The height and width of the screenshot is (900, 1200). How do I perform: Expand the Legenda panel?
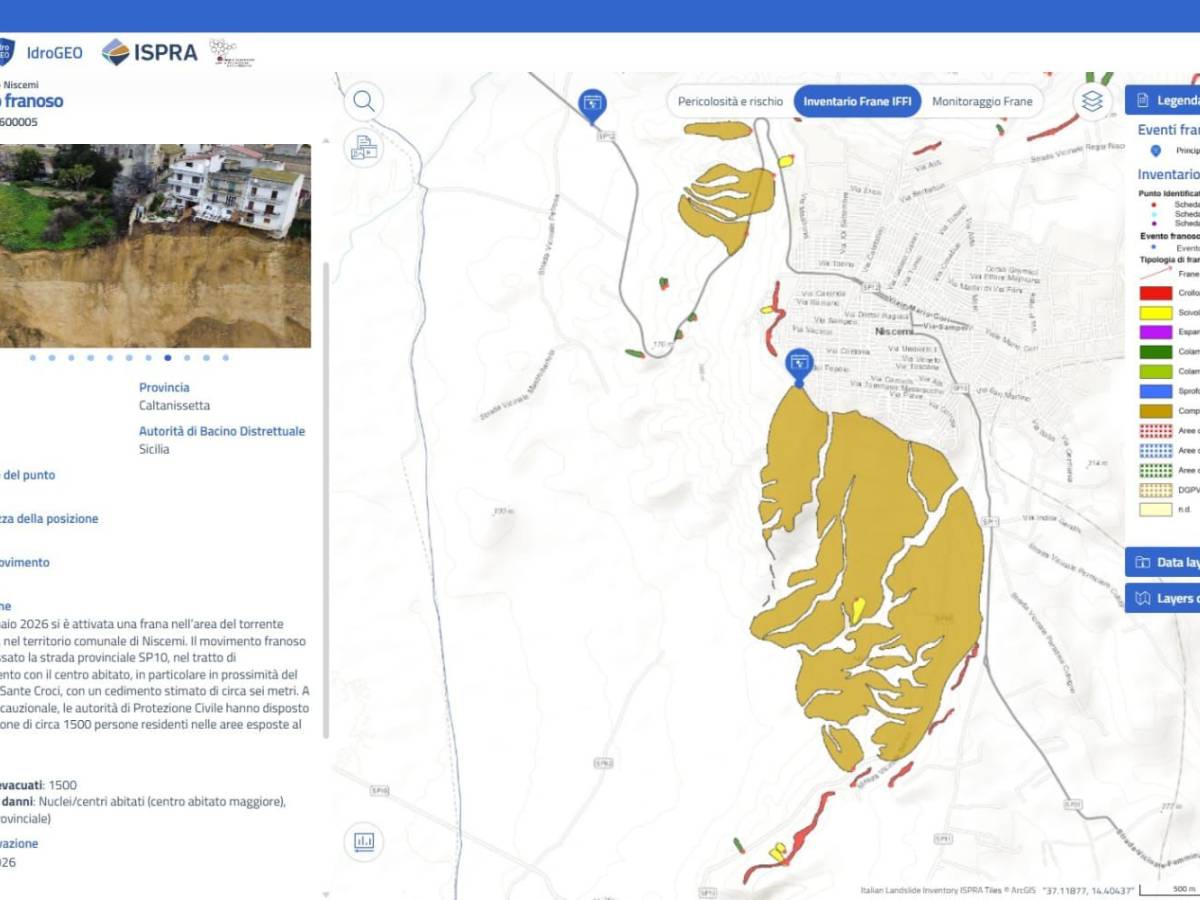click(1165, 100)
